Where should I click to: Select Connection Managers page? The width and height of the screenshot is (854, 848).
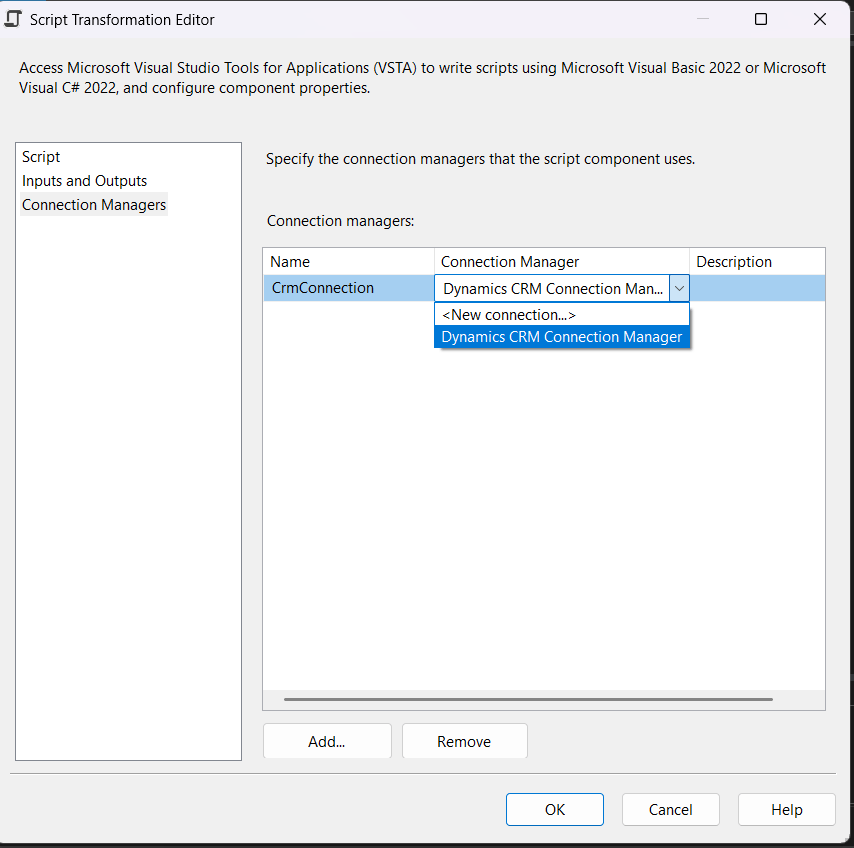click(x=94, y=205)
